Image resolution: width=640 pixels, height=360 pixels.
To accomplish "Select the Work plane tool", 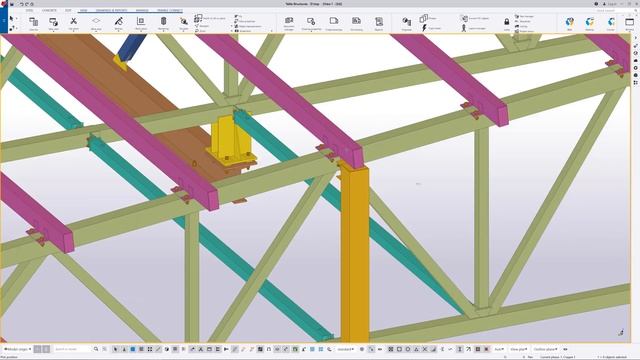I will (x=96, y=23).
